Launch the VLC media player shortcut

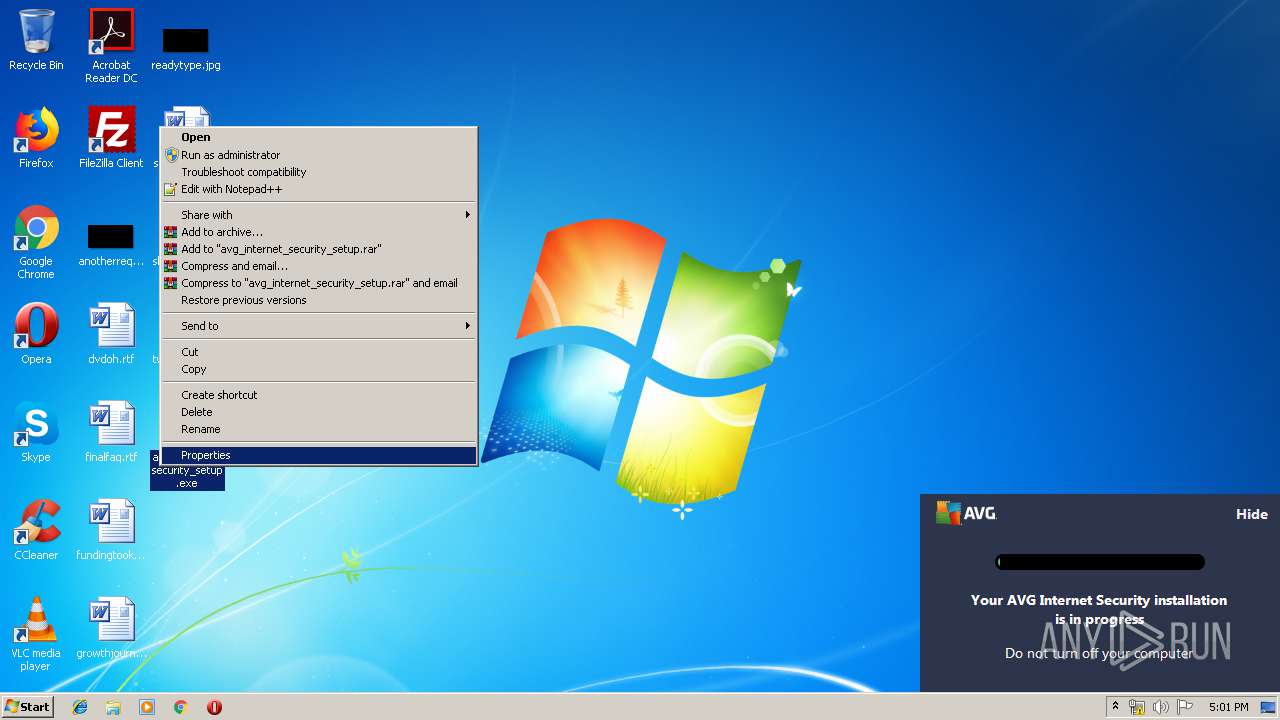click(x=36, y=634)
